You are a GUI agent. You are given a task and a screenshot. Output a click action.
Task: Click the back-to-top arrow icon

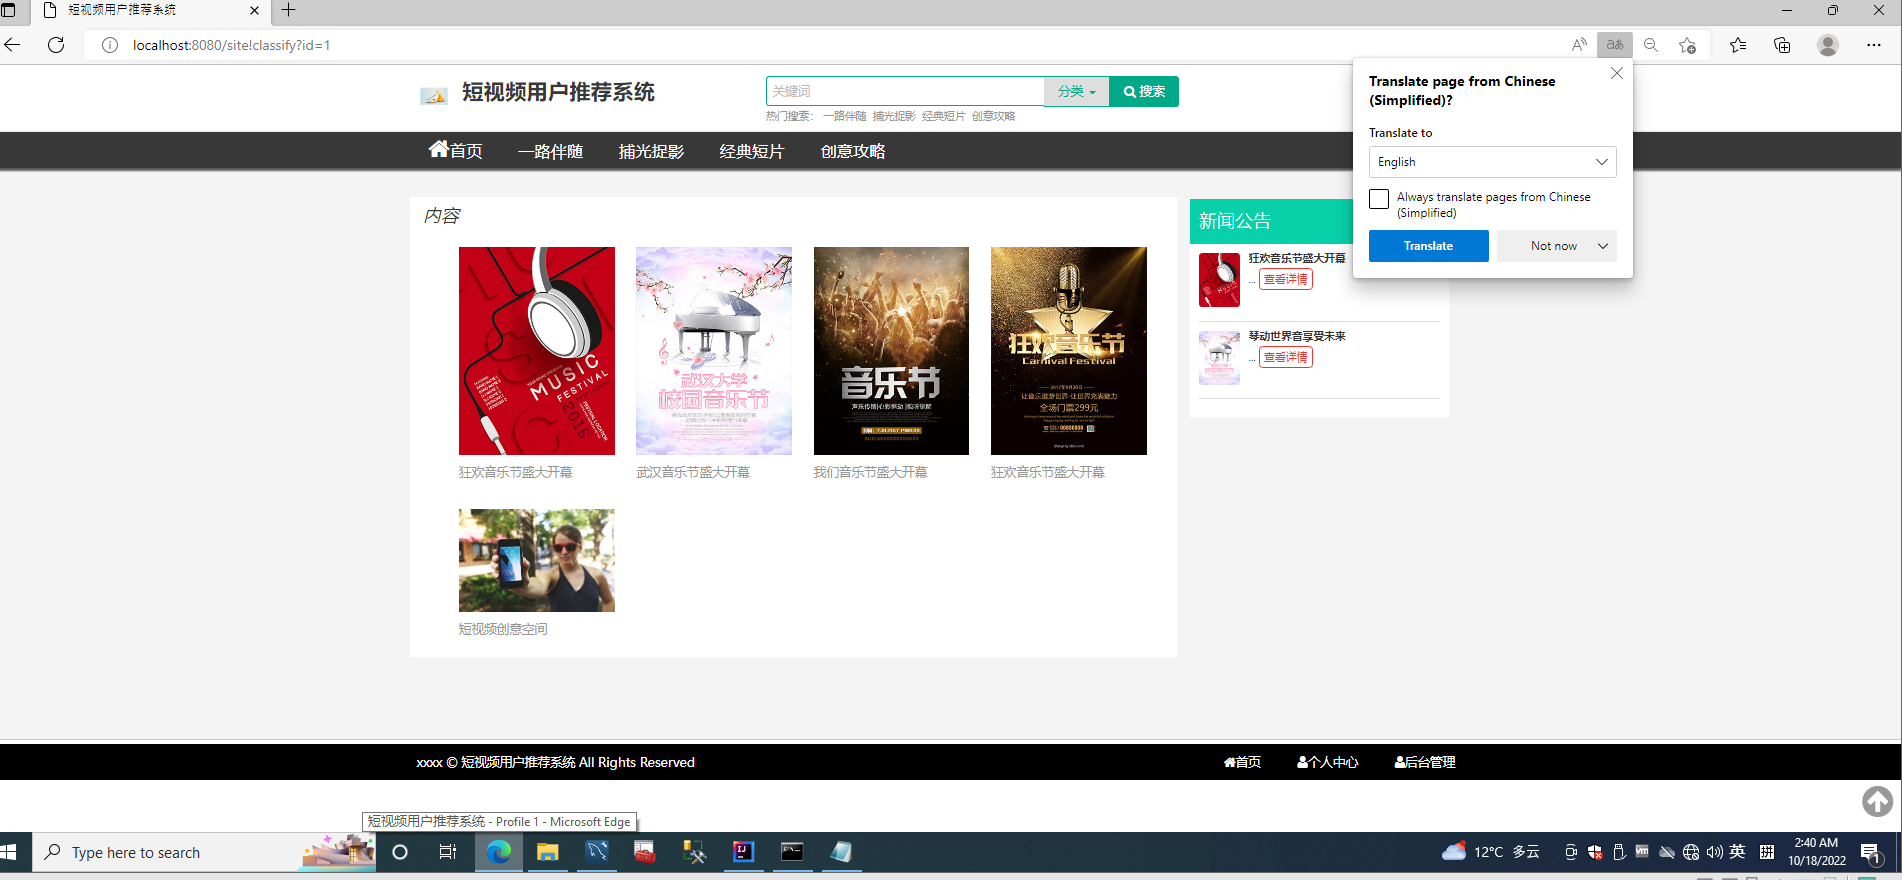point(1877,801)
